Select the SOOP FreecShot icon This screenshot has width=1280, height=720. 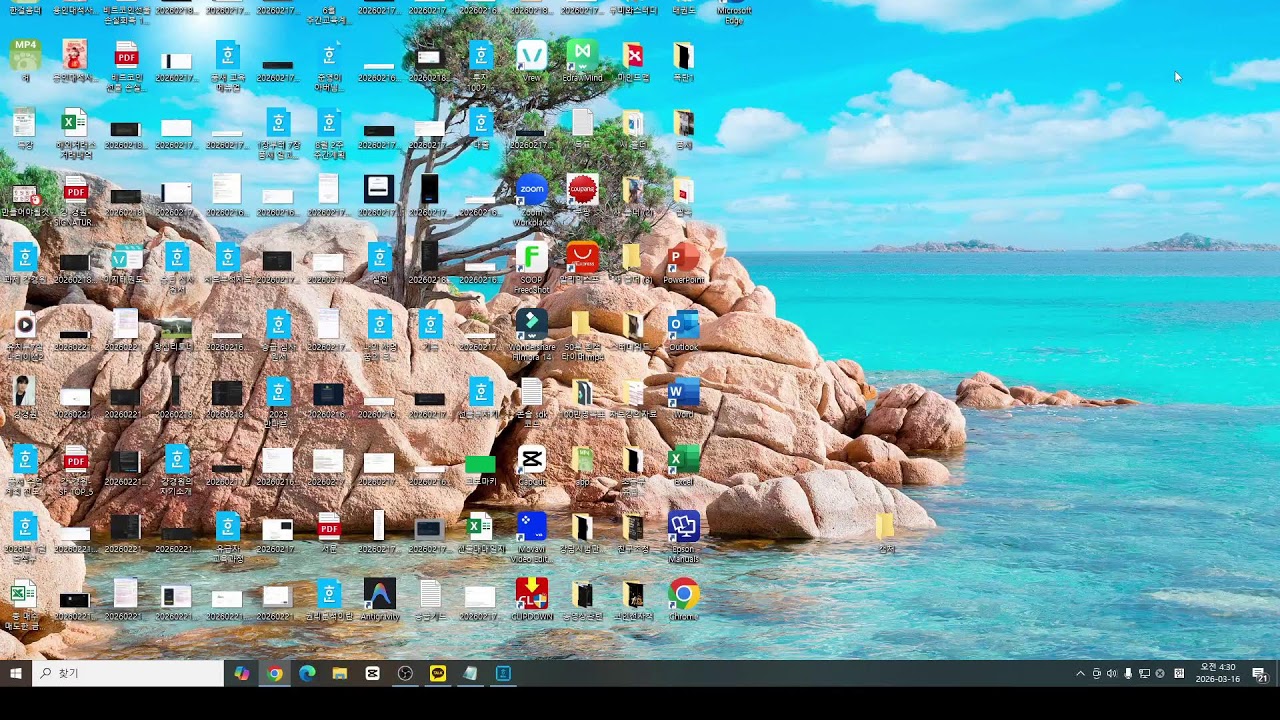coord(532,267)
